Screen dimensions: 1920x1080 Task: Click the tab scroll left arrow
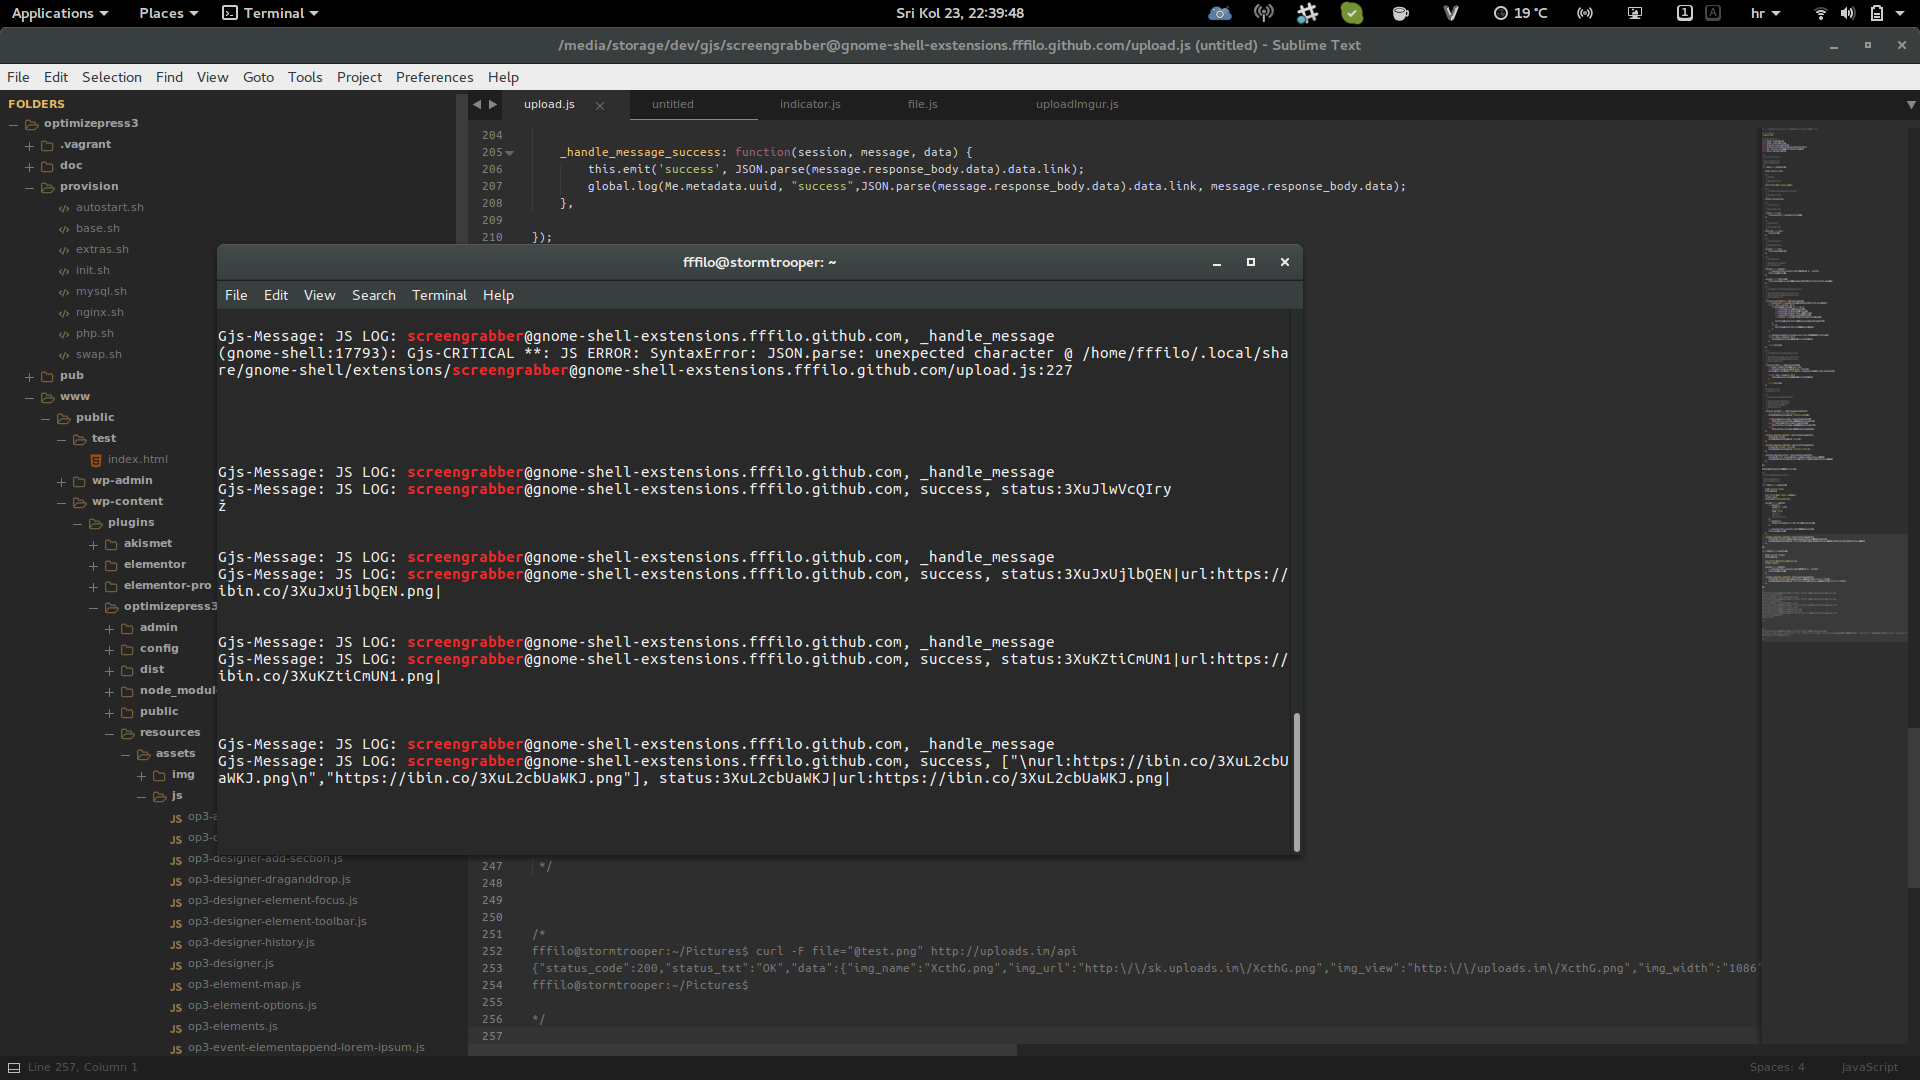[477, 104]
